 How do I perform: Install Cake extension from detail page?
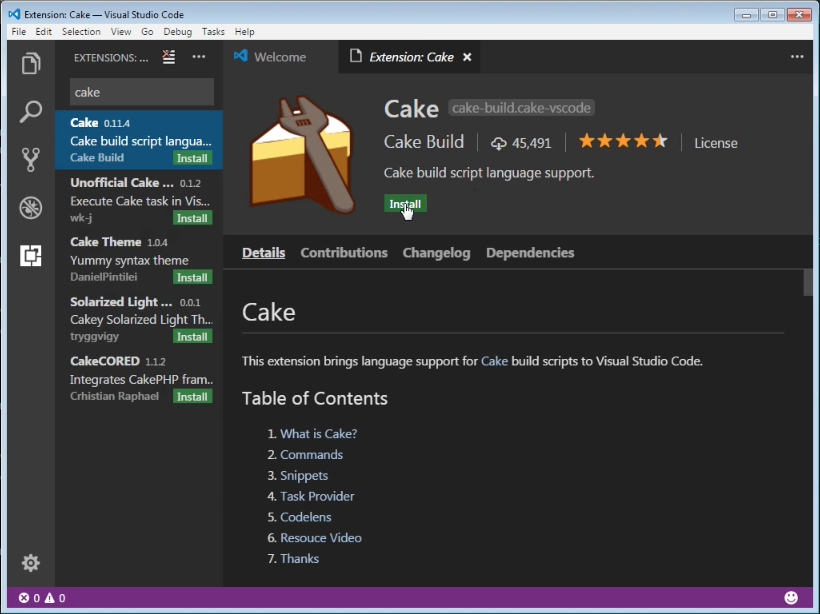(x=405, y=204)
